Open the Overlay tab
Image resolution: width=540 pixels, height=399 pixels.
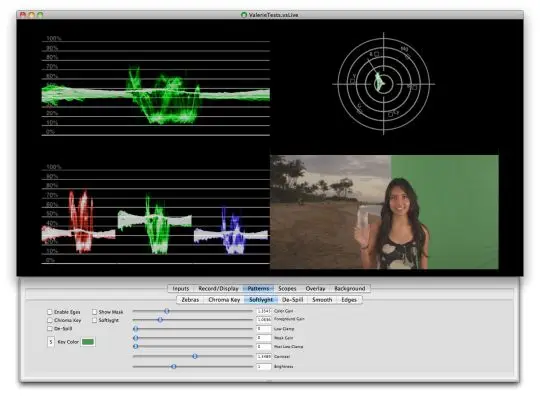click(x=315, y=288)
